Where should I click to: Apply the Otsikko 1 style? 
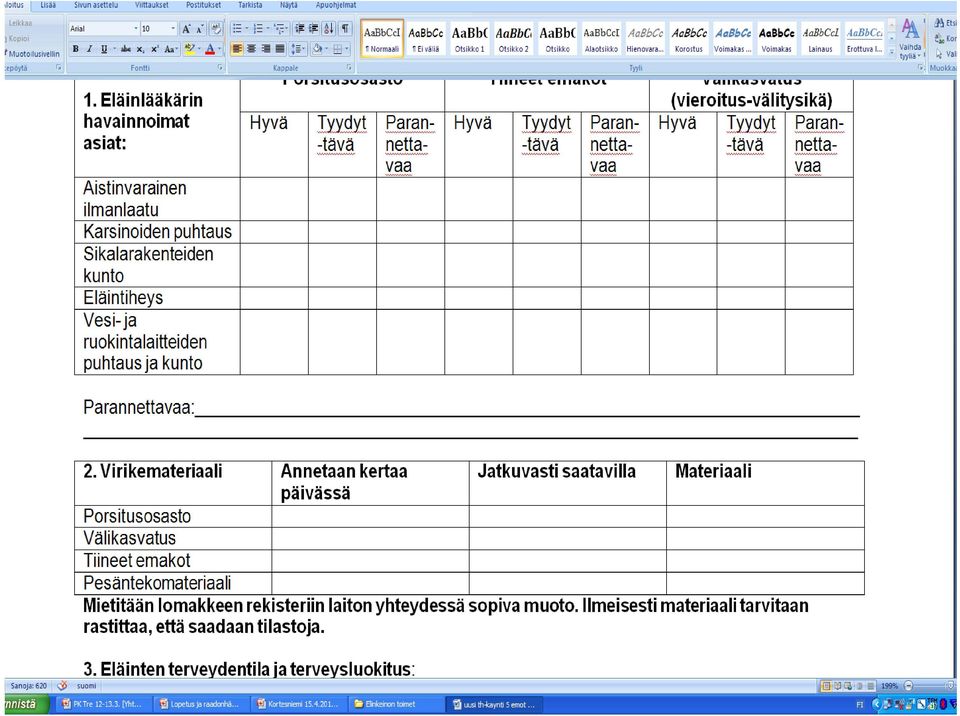[x=470, y=39]
